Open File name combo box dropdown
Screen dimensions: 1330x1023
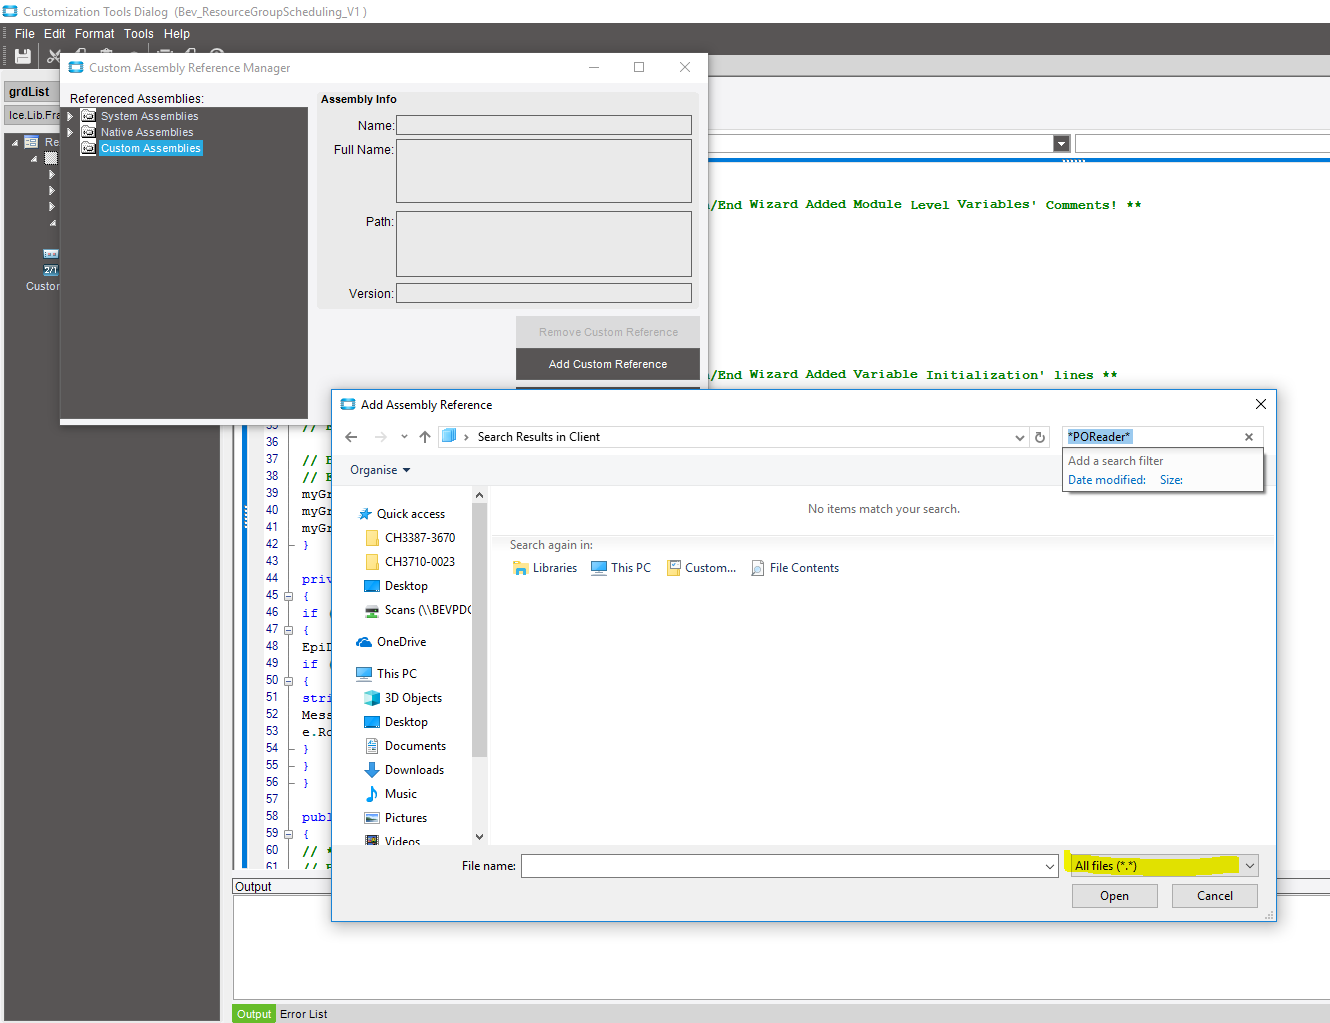tap(1050, 866)
